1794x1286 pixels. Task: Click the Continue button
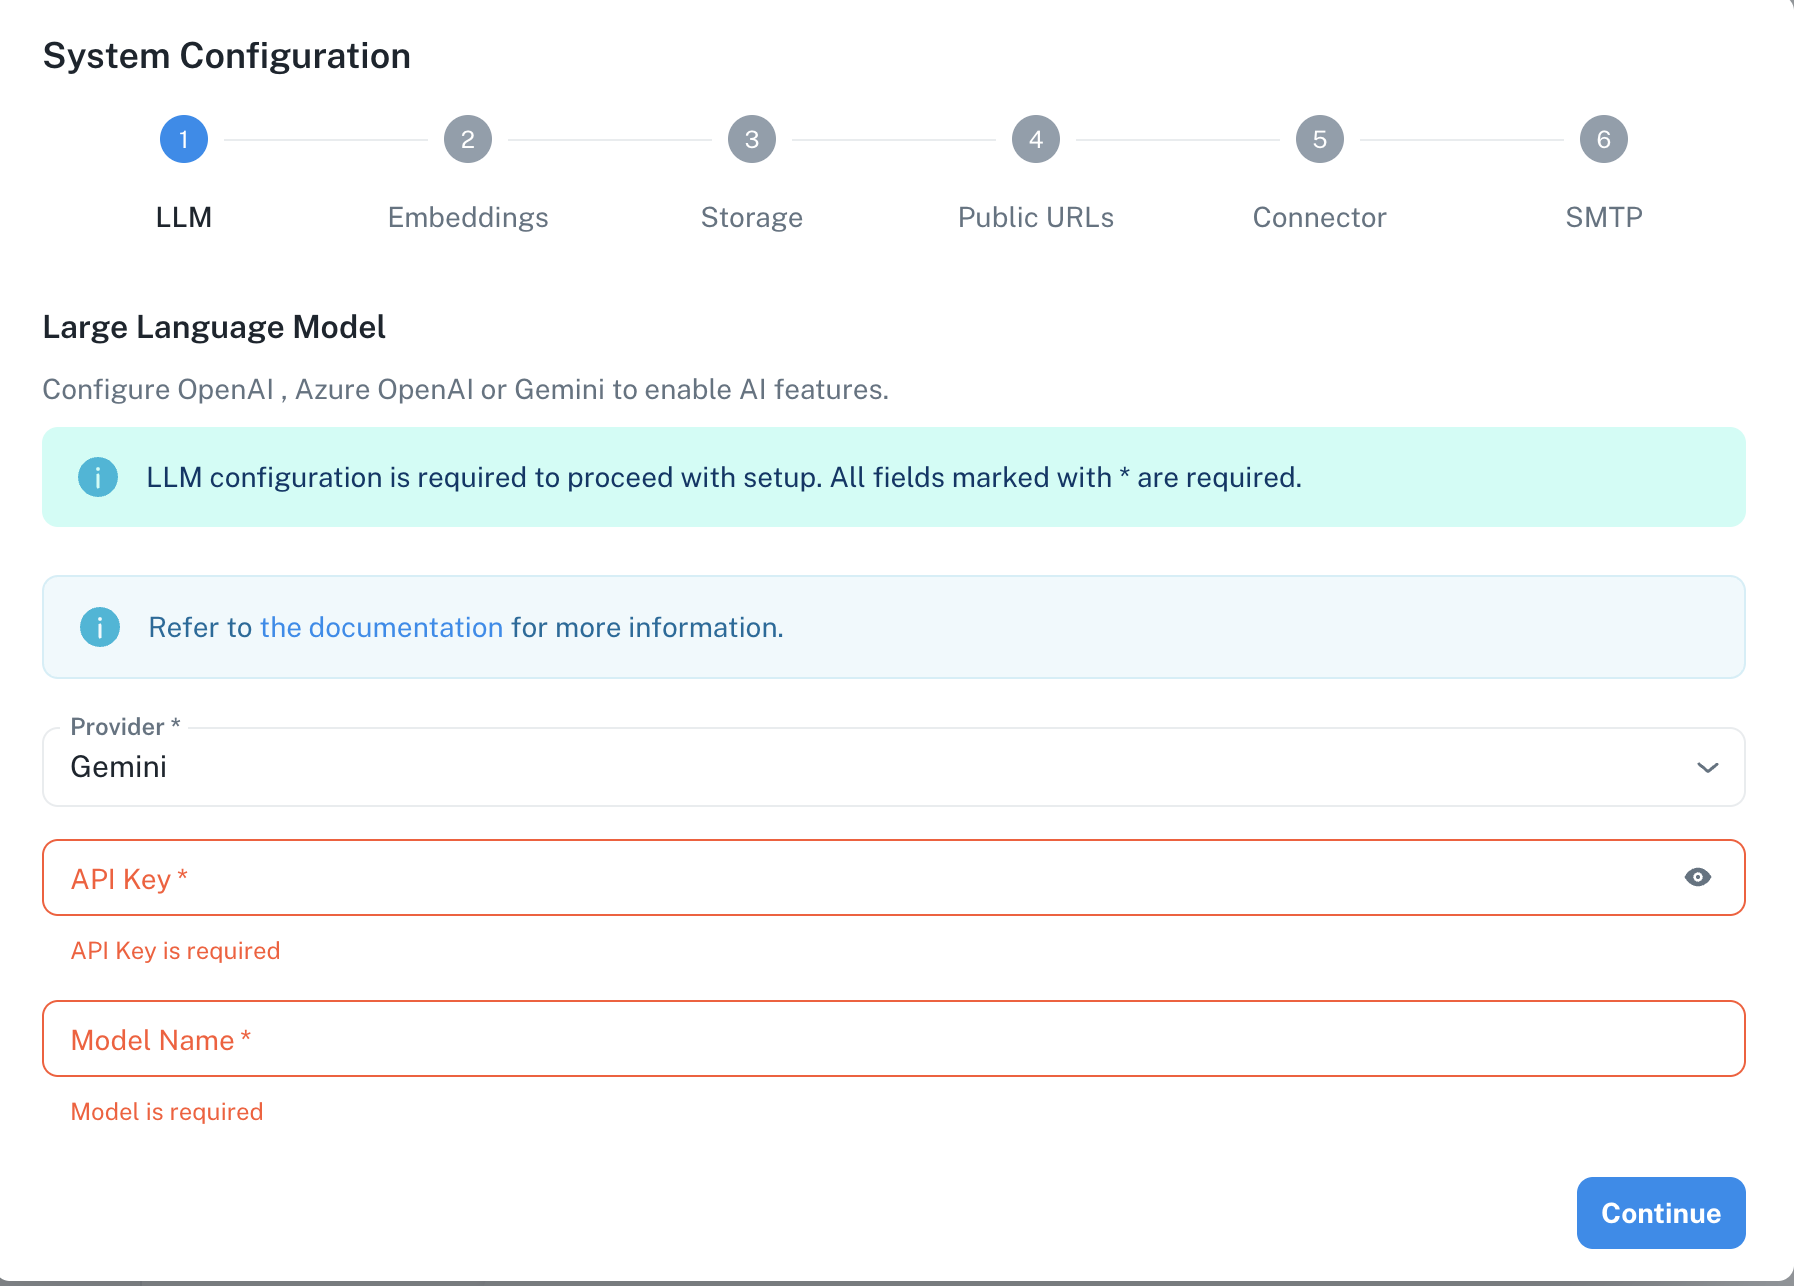[1661, 1213]
